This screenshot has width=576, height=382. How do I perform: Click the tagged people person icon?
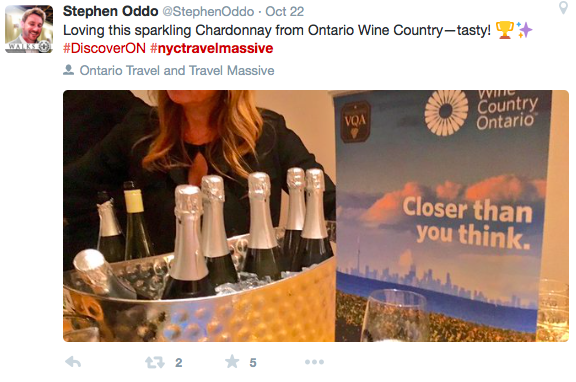coord(68,70)
